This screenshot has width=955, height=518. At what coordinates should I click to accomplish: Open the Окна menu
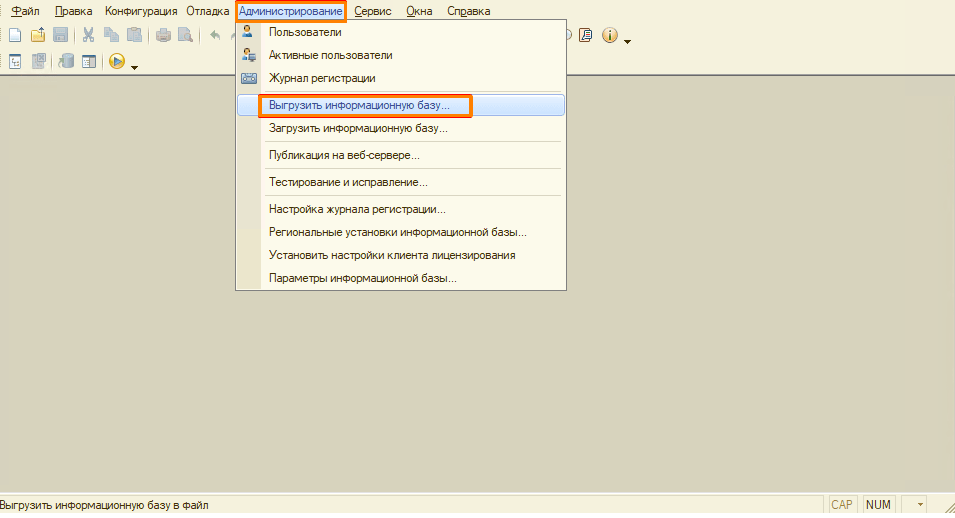tap(419, 11)
